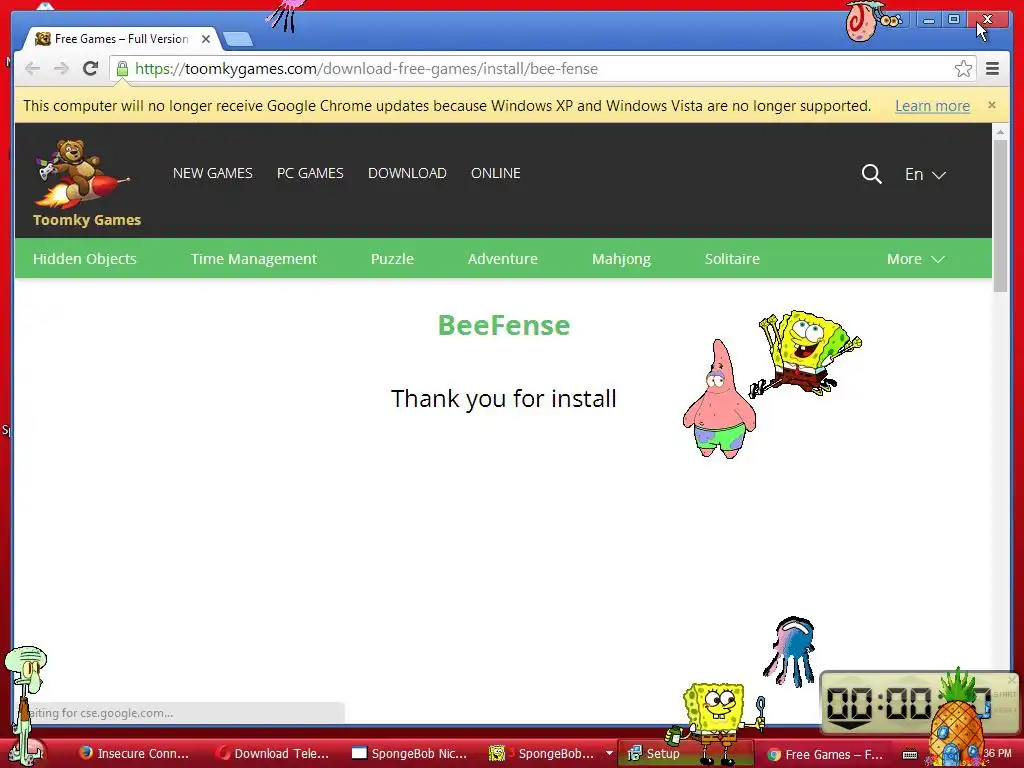Screen dimensions: 1024x768
Task: Go to the Time Management category
Action: [253, 259]
